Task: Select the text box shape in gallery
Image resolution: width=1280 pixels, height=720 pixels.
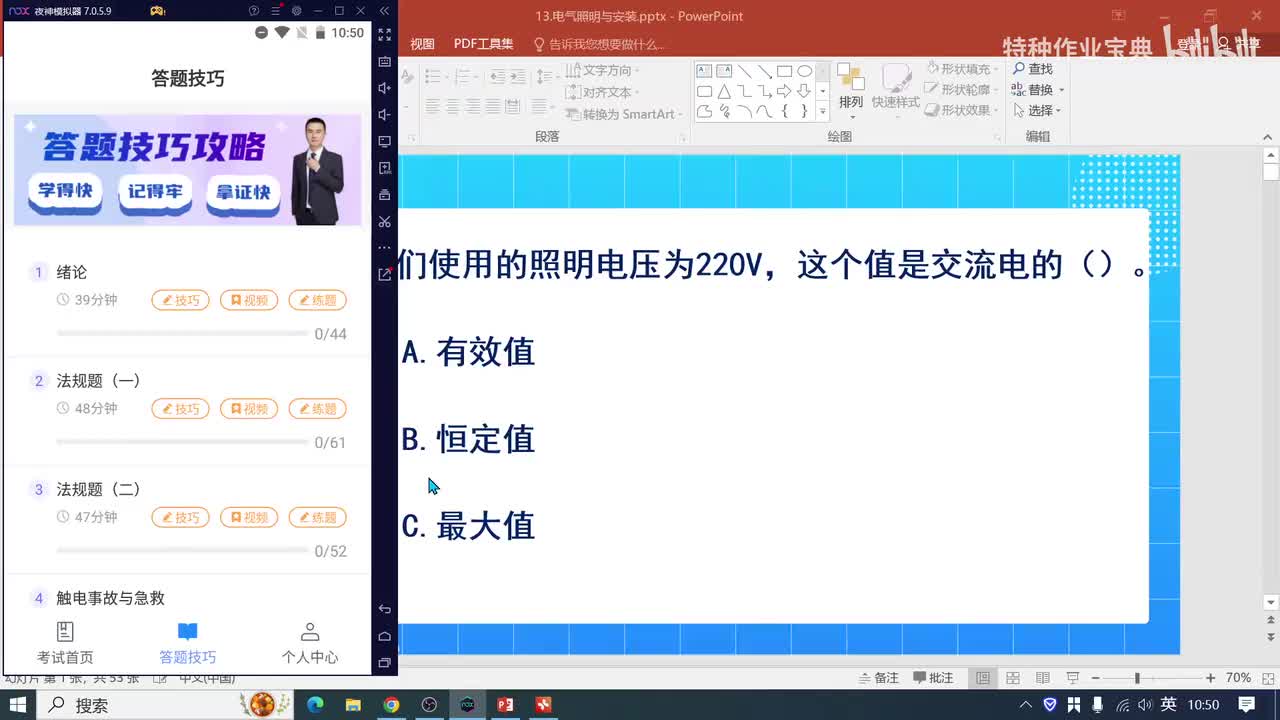Action: pos(704,71)
